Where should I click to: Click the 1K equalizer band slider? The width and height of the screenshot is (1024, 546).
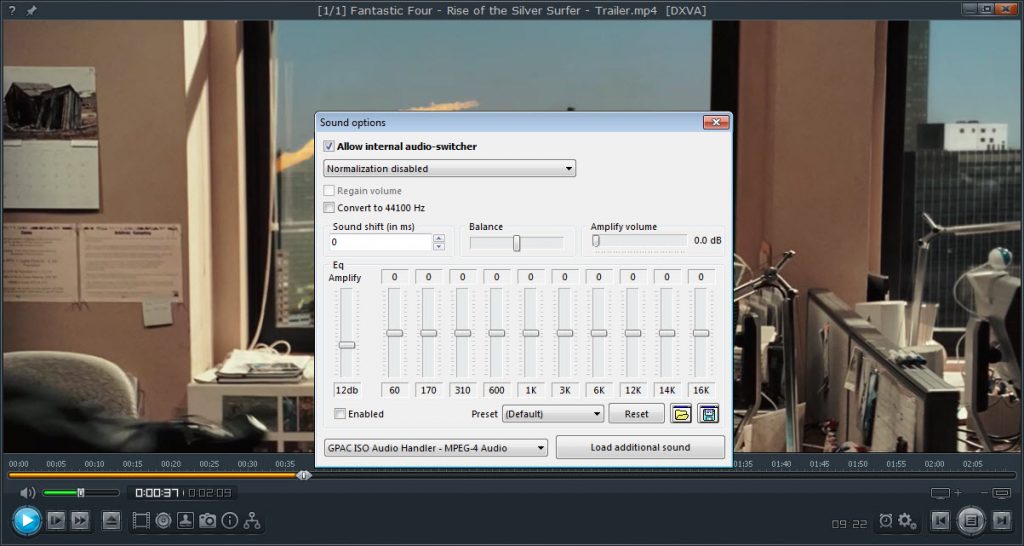click(x=531, y=333)
